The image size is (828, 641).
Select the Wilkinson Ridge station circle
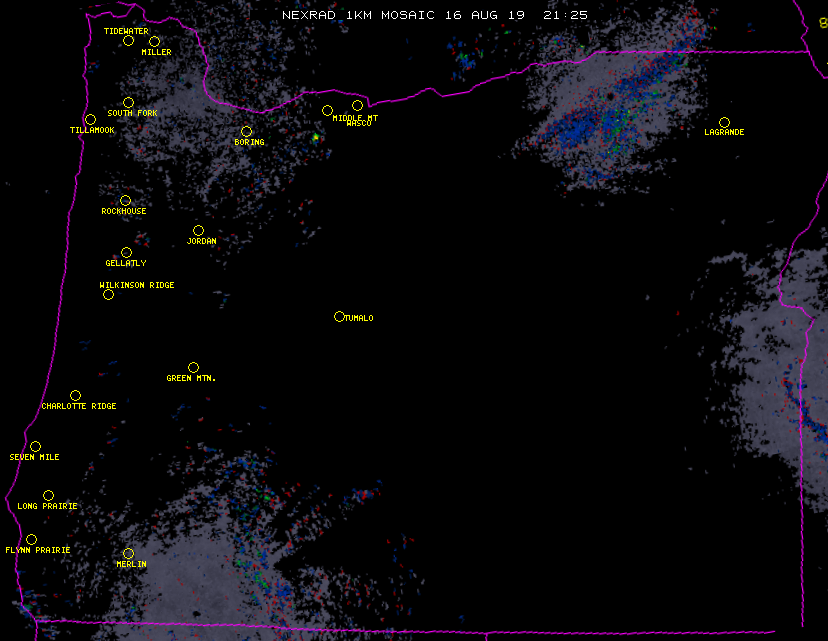[x=108, y=294]
